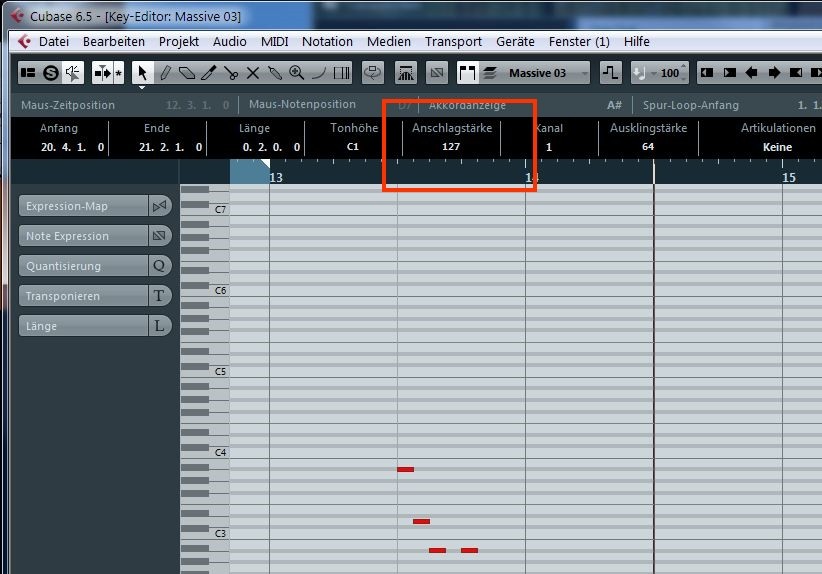Screen dimensions: 822x574
Task: Open the Geräte menu
Action: (515, 41)
